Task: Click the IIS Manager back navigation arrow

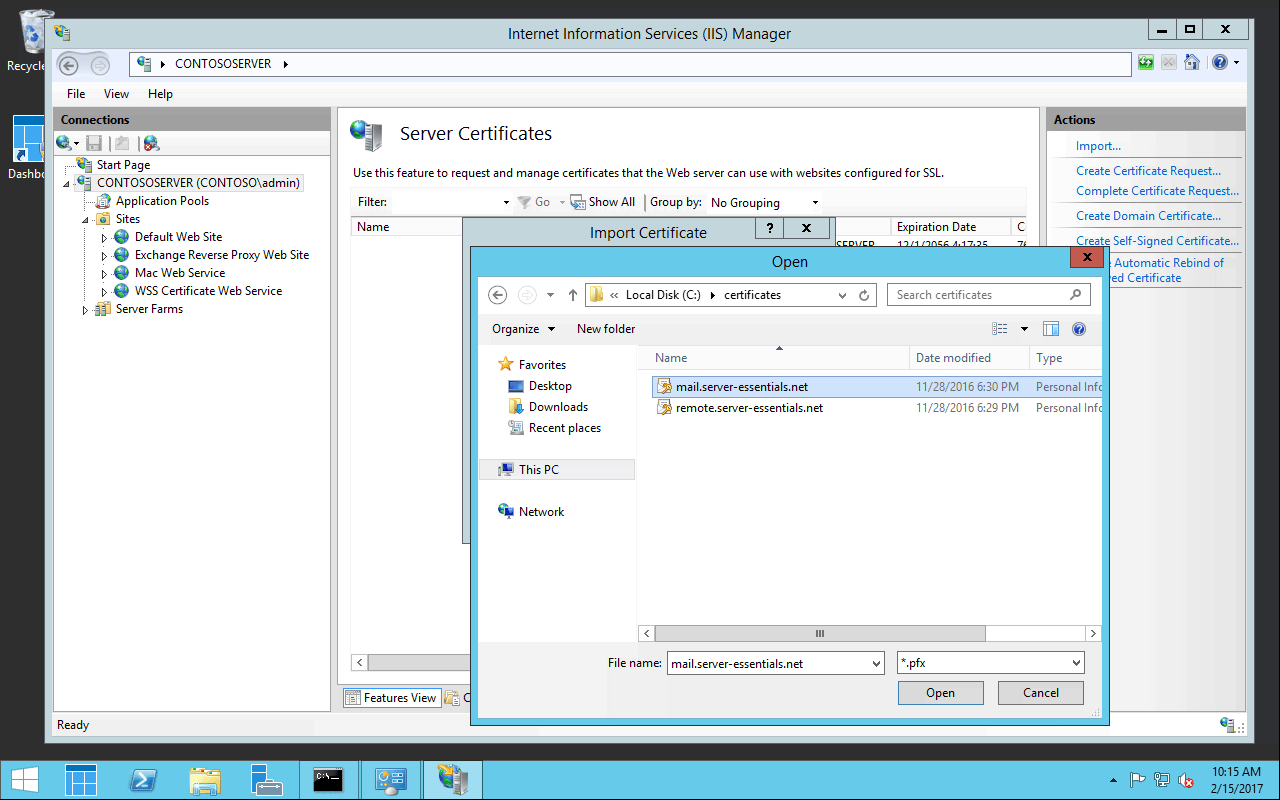Action: [68, 65]
